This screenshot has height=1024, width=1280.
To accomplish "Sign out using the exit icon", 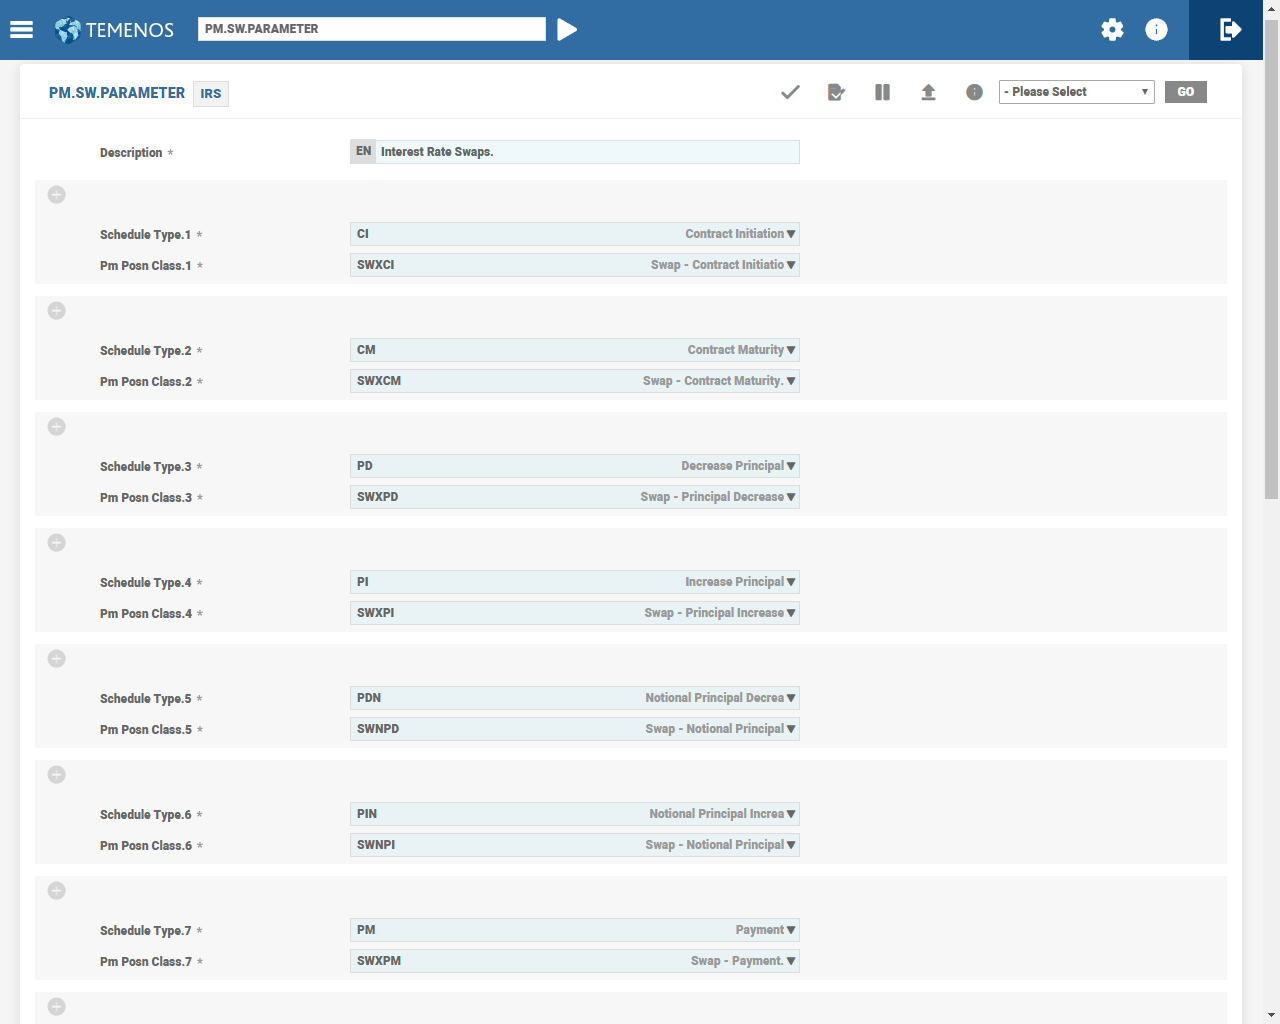I will click(x=1230, y=30).
